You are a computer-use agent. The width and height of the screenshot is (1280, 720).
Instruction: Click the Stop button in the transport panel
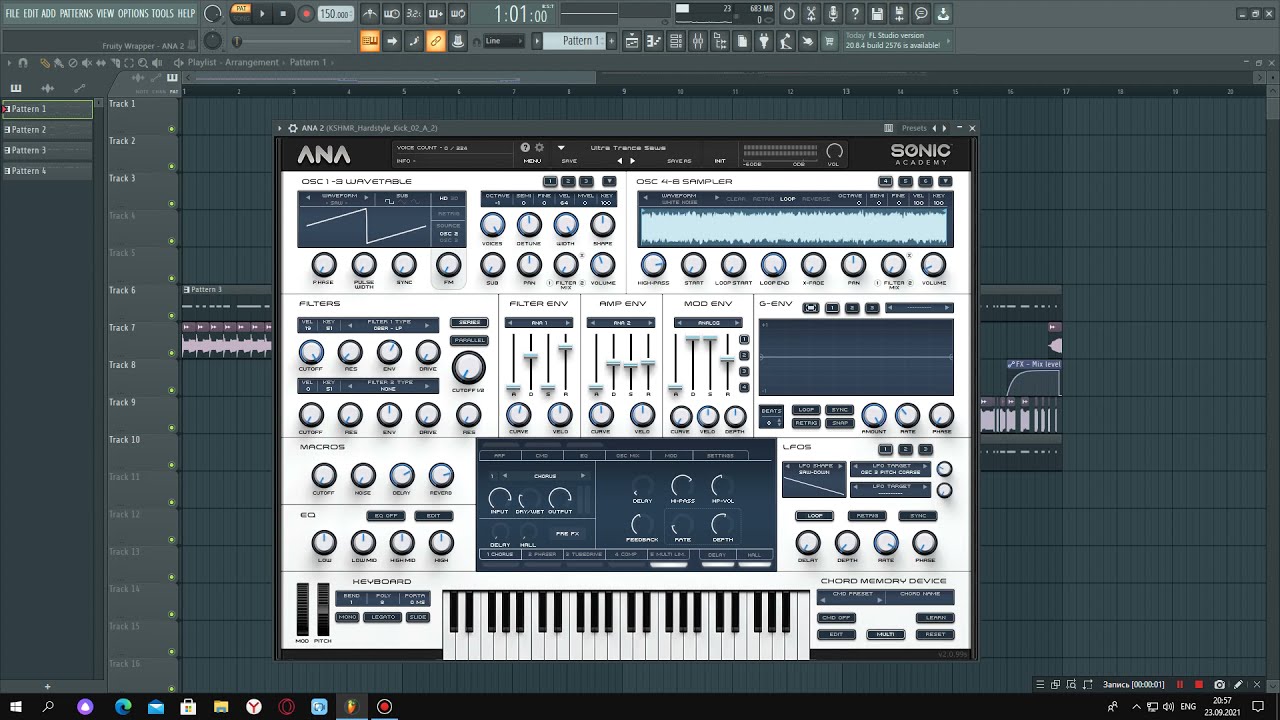283,14
